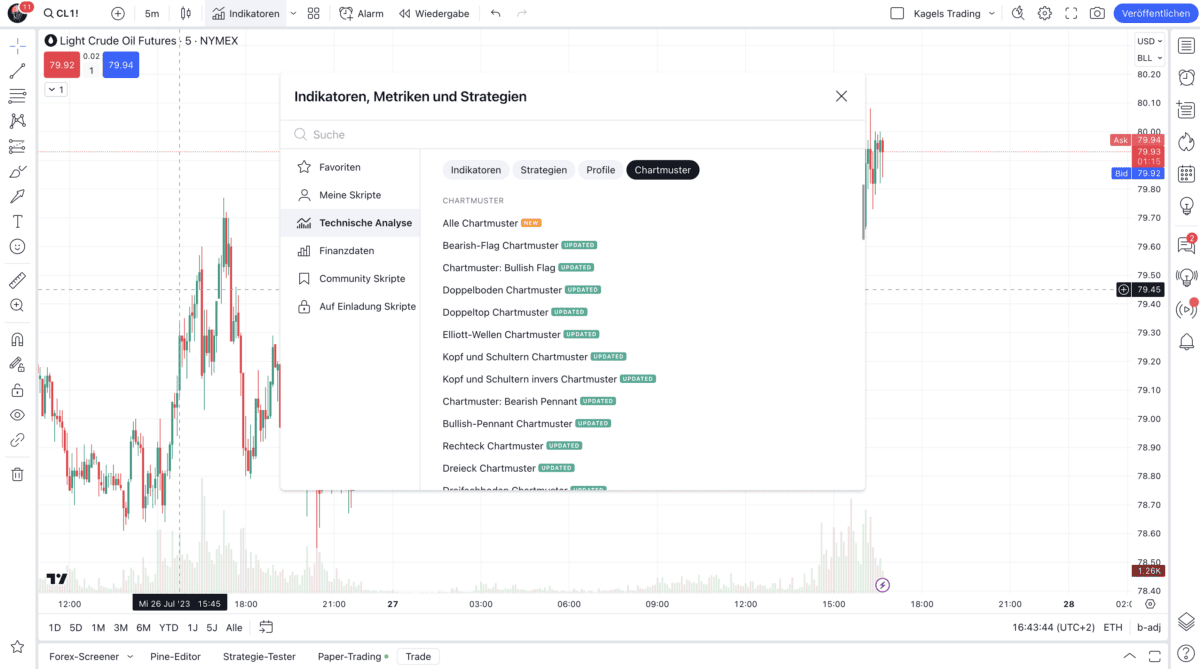1200x669 pixels.
Task: Expand the candle interval 5m dropdown
Action: click(x=151, y=13)
